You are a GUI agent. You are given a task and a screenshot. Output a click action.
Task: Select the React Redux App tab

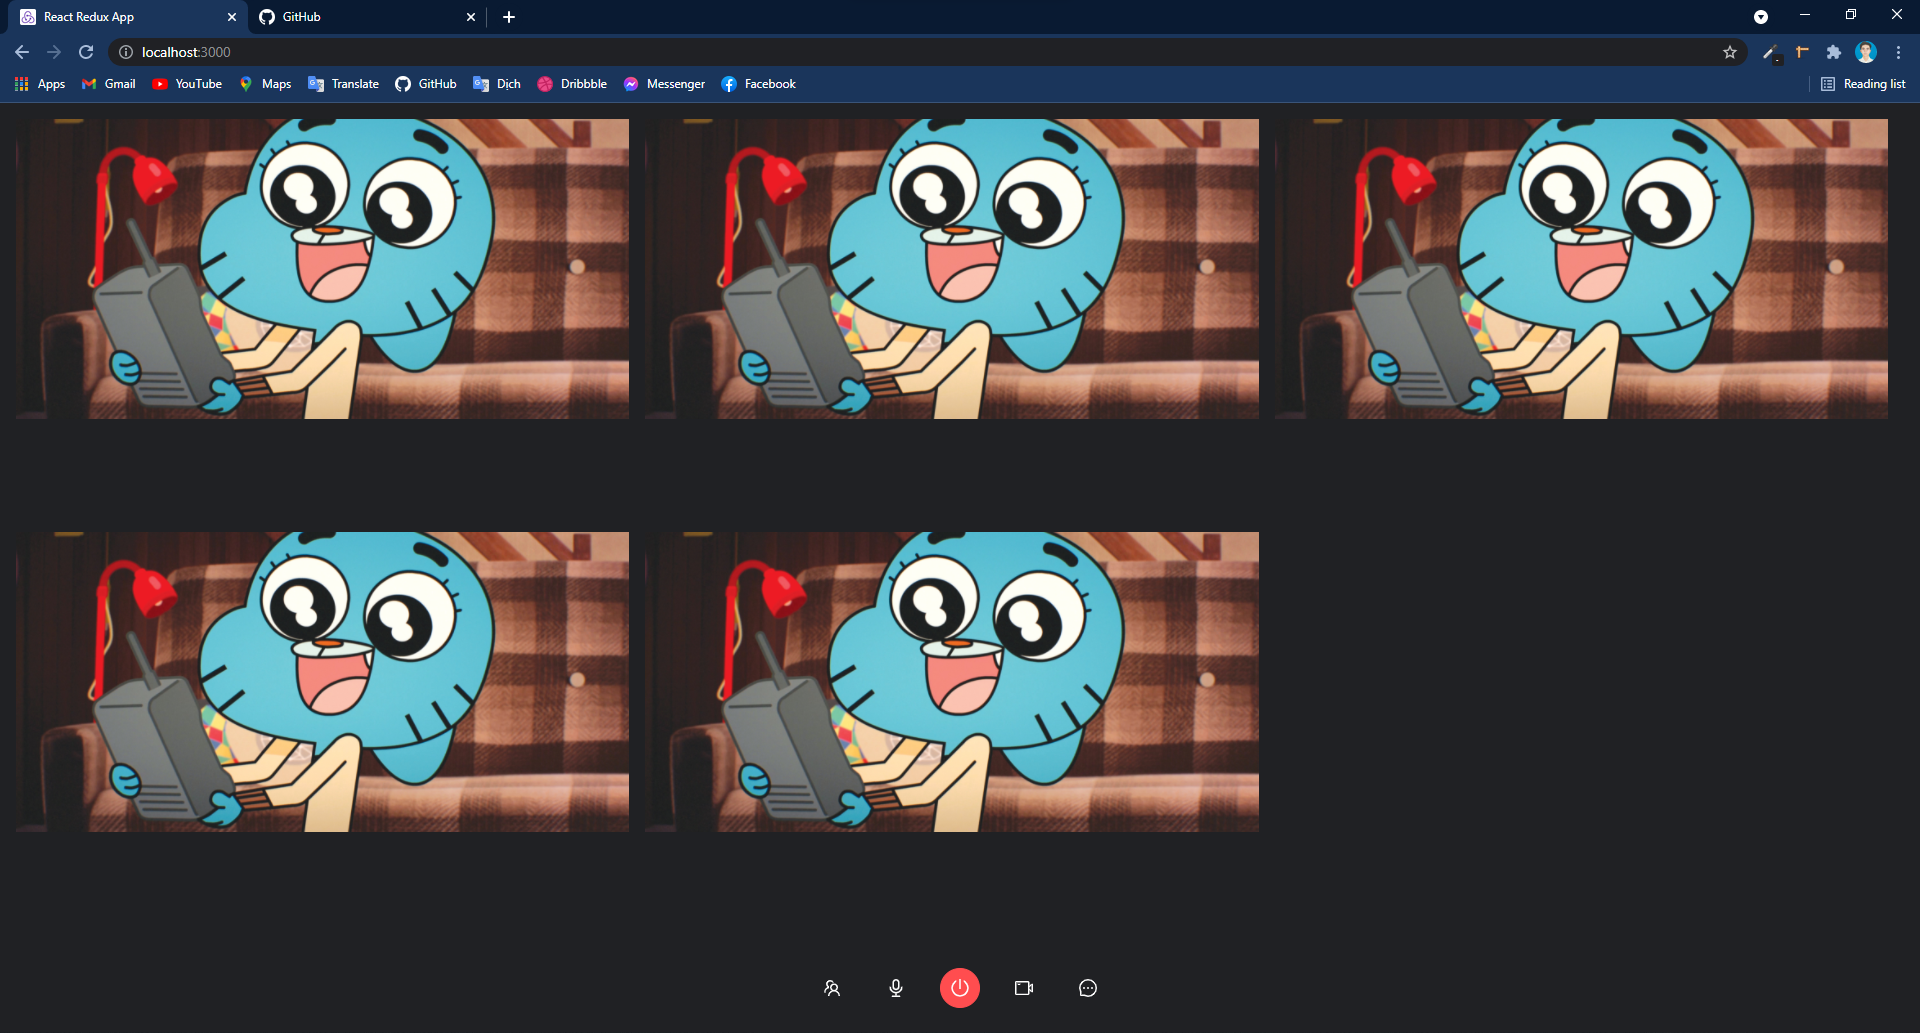(x=120, y=16)
